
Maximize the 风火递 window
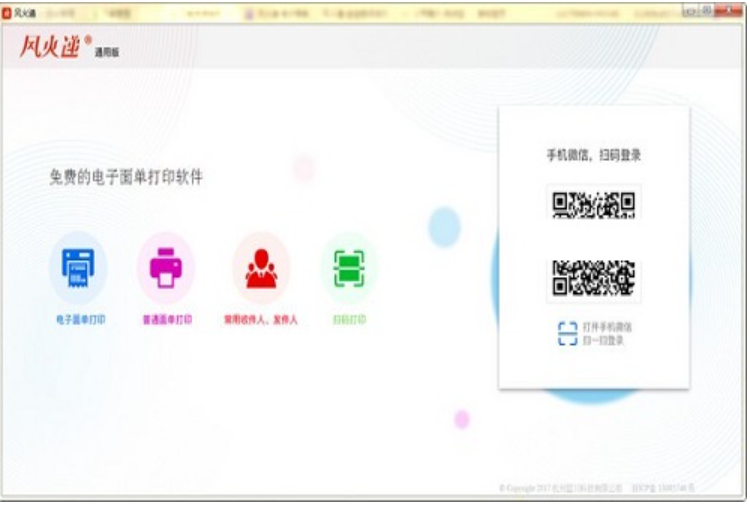706,10
